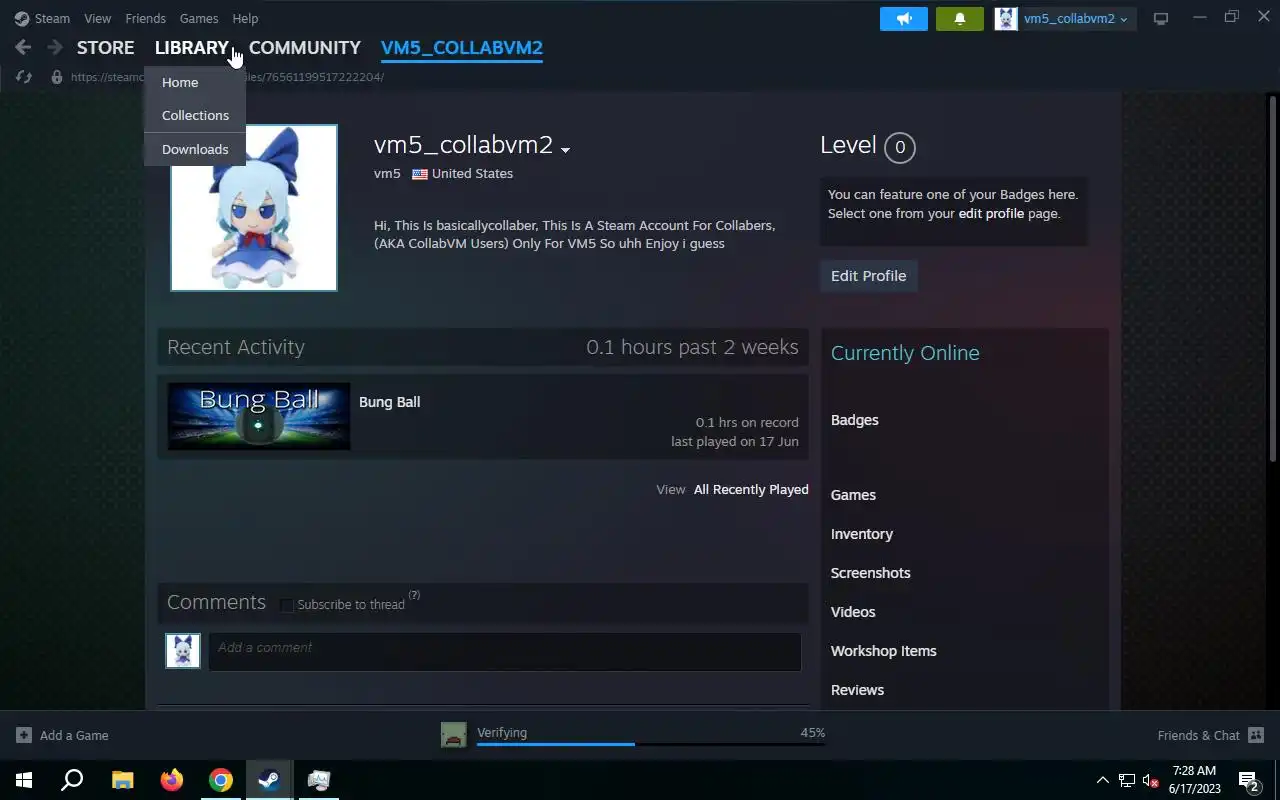Click the avatar icon by account name
The width and height of the screenshot is (1280, 800).
tap(1006, 18)
